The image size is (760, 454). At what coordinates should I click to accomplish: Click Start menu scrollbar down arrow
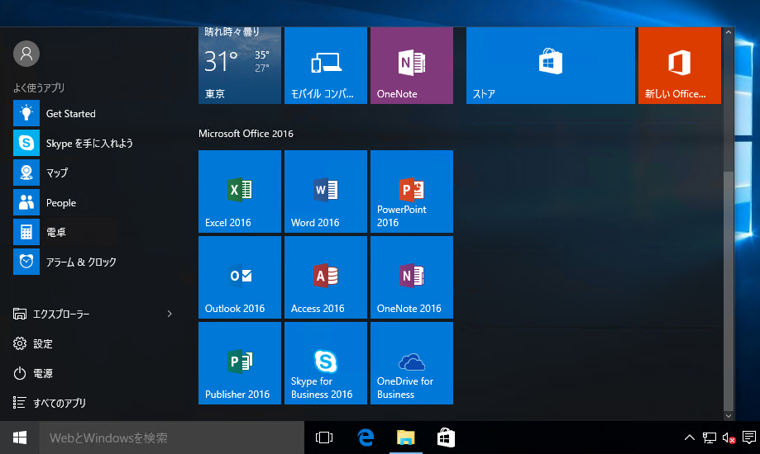pyautogui.click(x=728, y=415)
